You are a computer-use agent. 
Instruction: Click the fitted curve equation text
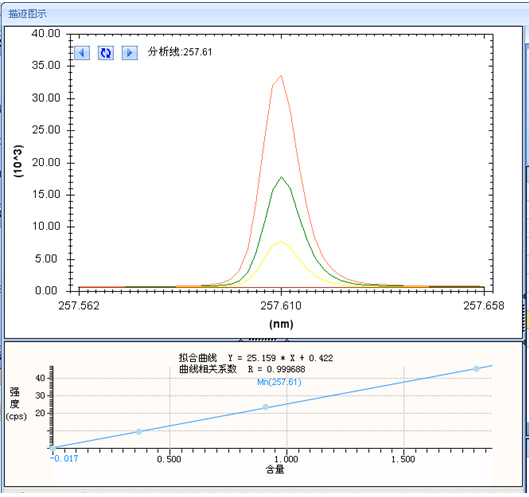click(x=256, y=358)
